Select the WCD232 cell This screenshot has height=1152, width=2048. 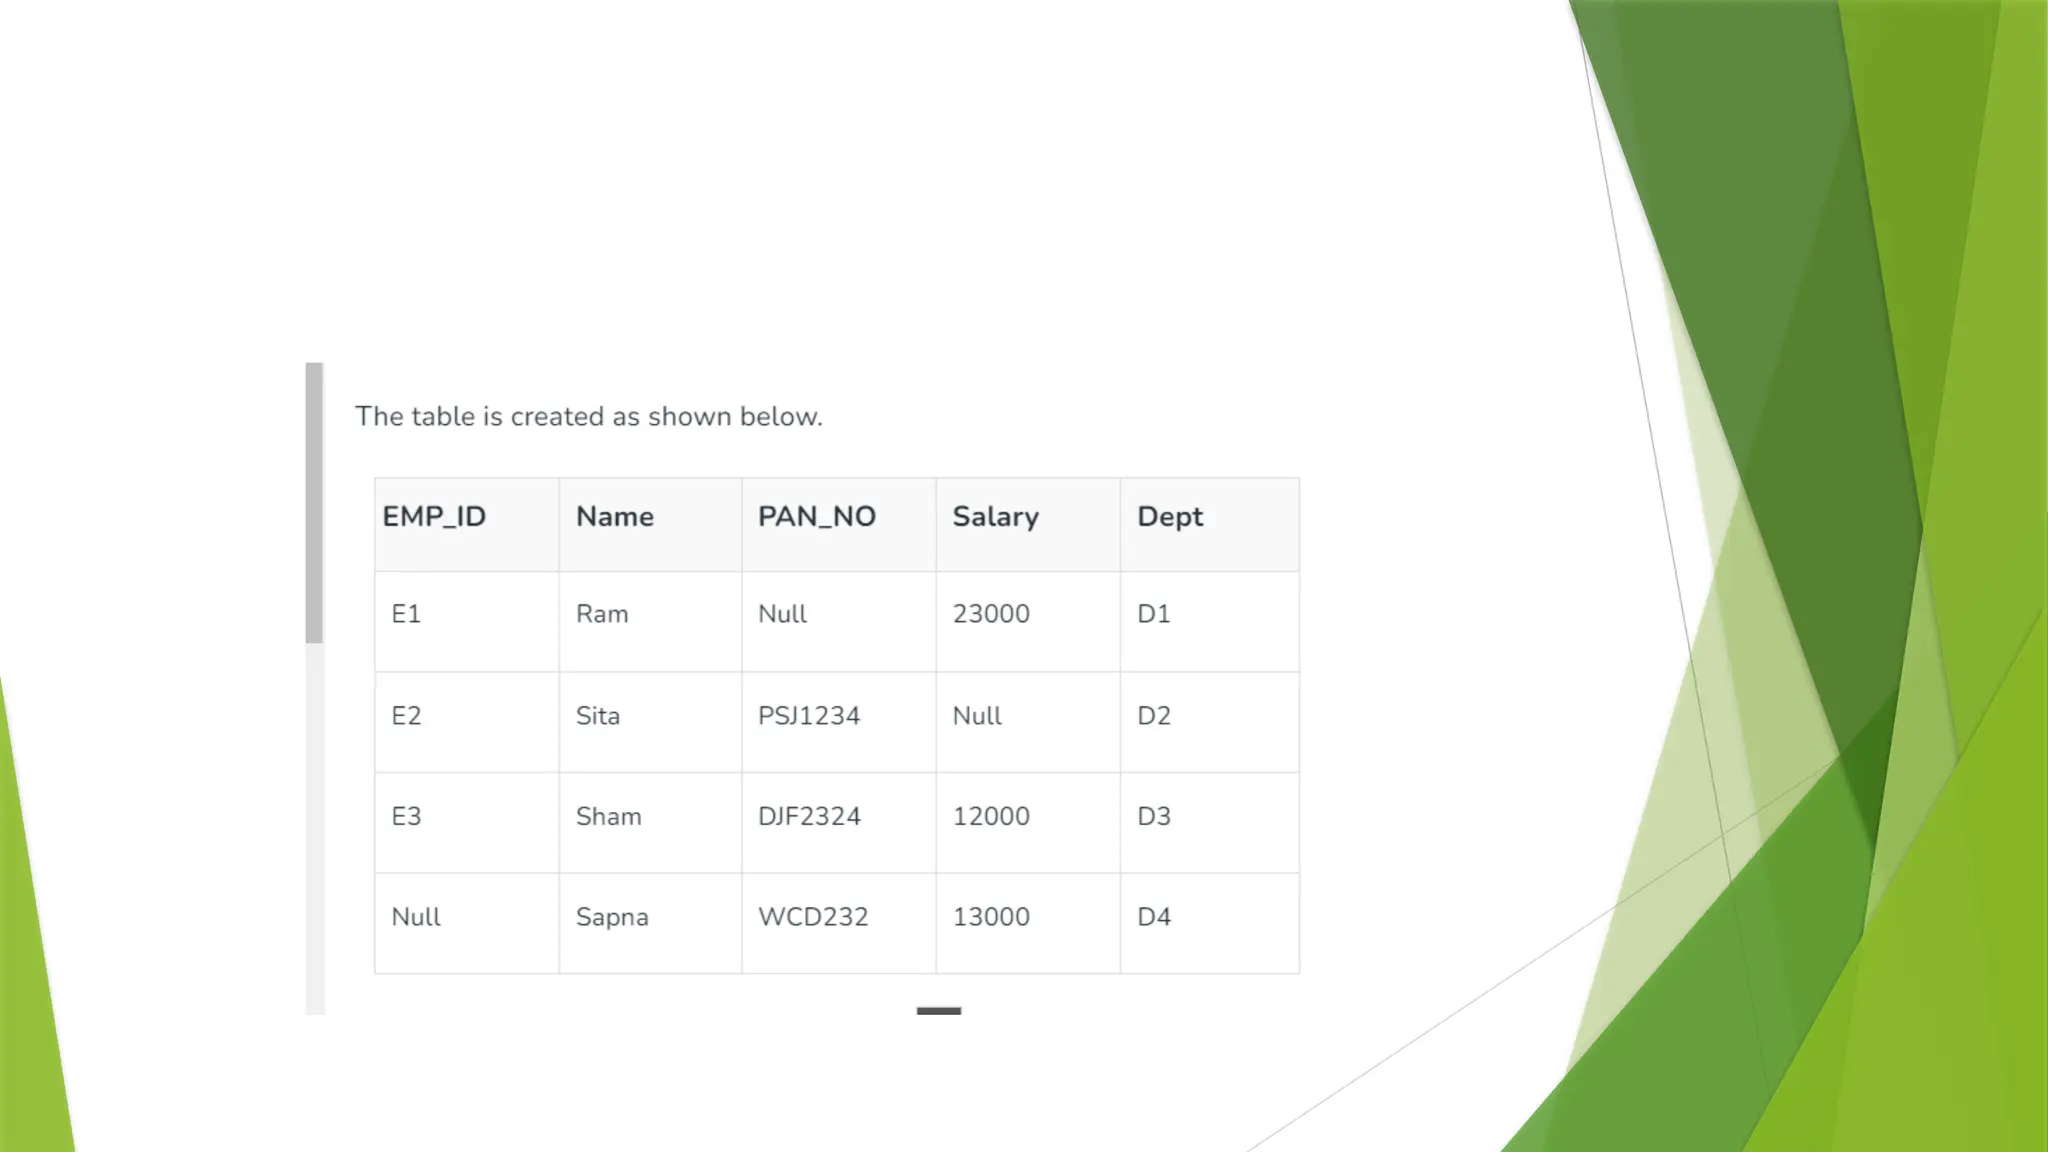812,917
